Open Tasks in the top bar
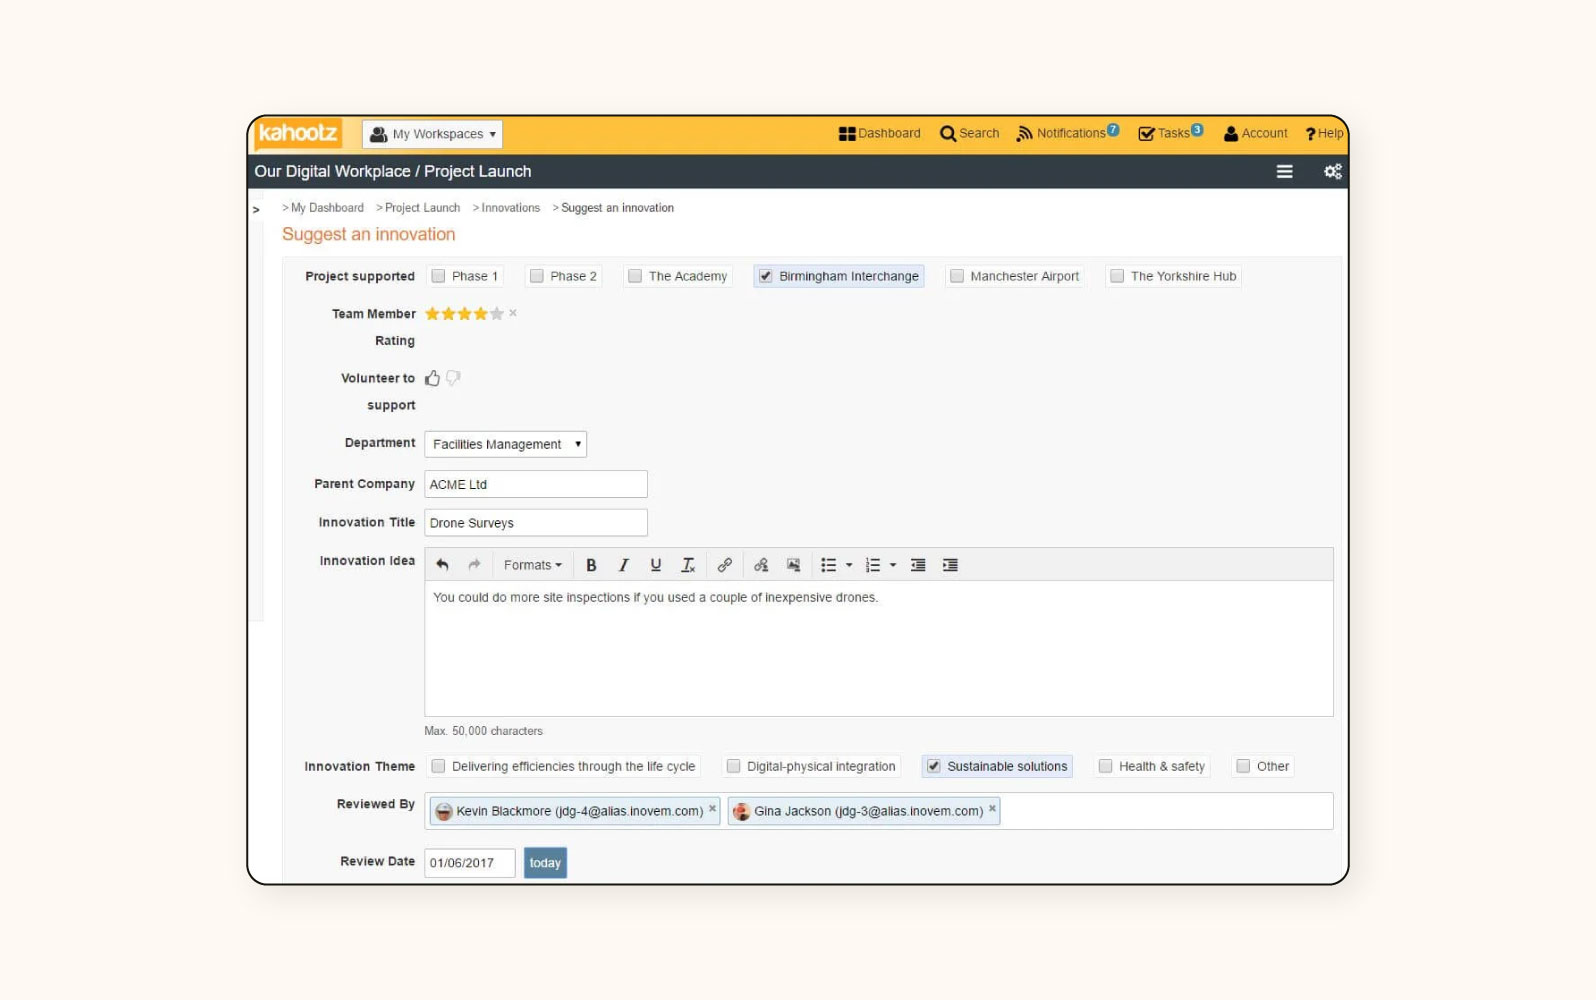Viewport: 1596px width, 1000px height. pos(1170,133)
